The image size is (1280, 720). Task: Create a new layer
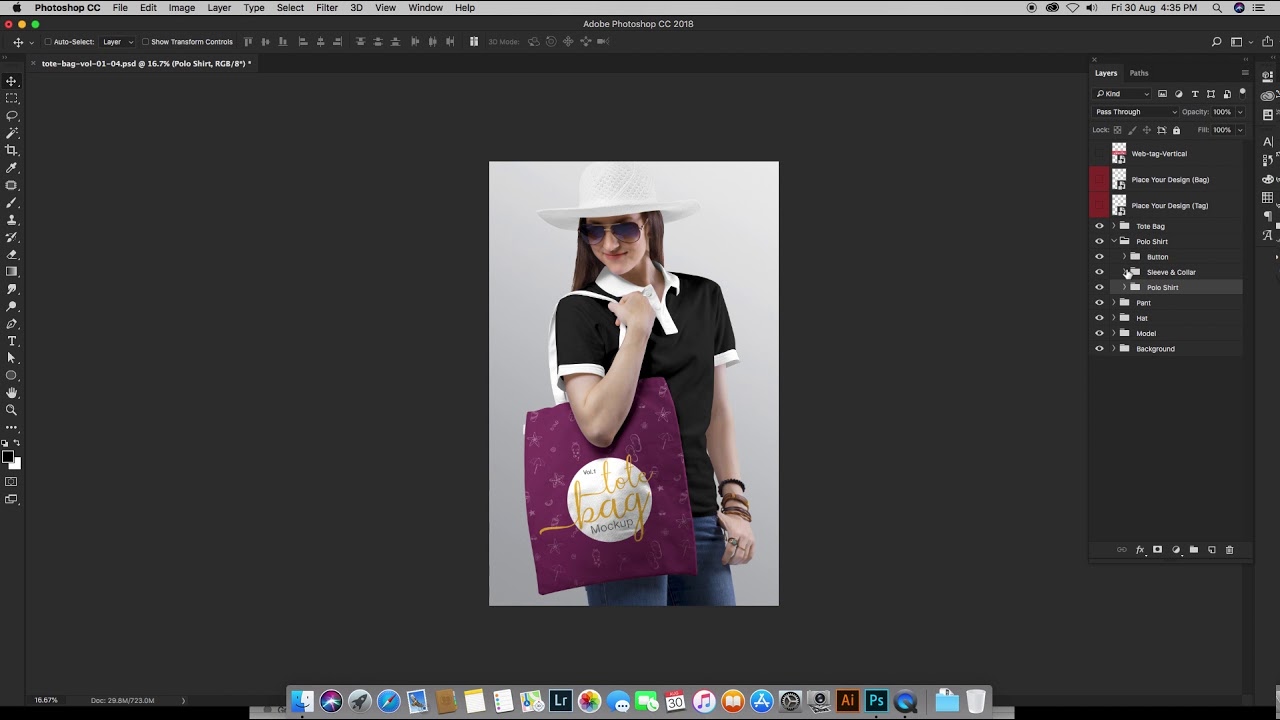[1212, 550]
